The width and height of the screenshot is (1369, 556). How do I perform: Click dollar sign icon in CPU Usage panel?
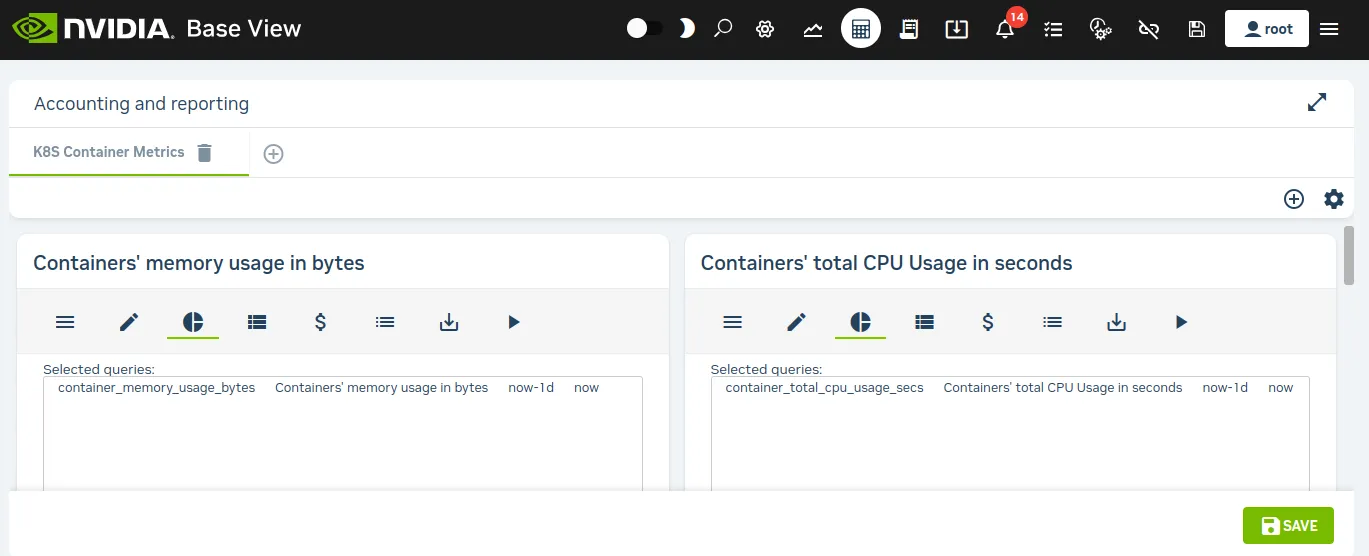tap(988, 322)
